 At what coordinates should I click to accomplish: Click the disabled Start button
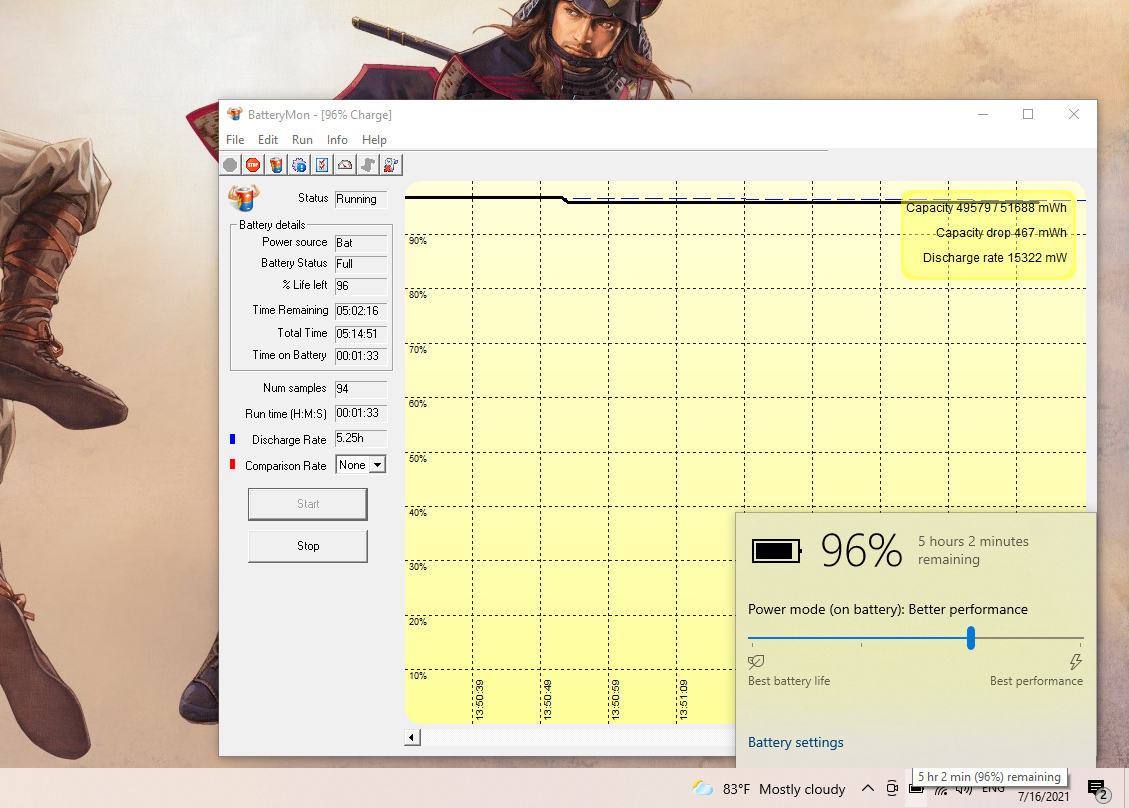point(307,504)
